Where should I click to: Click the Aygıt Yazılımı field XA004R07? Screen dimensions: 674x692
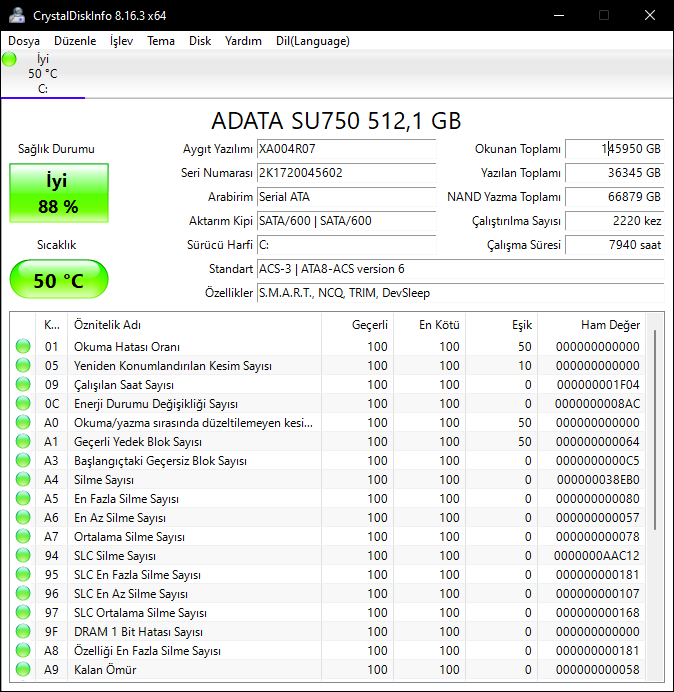coord(346,149)
